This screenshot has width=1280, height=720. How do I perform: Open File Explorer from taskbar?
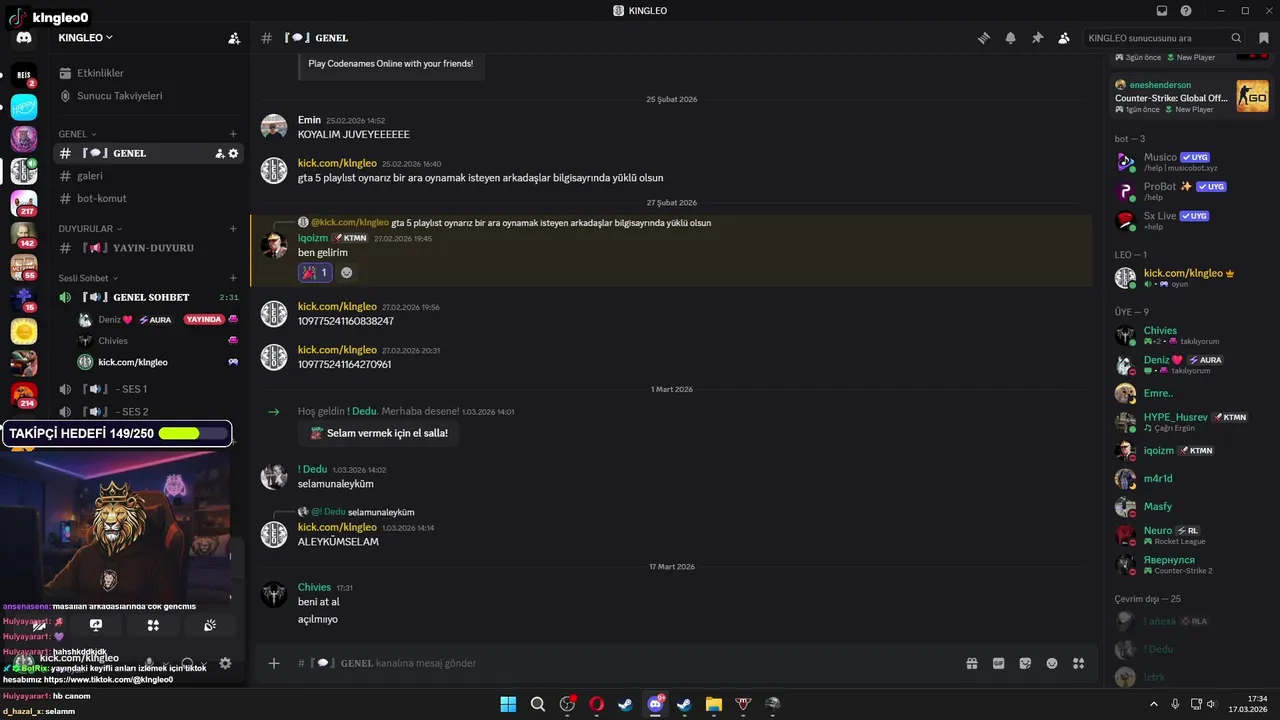(713, 704)
